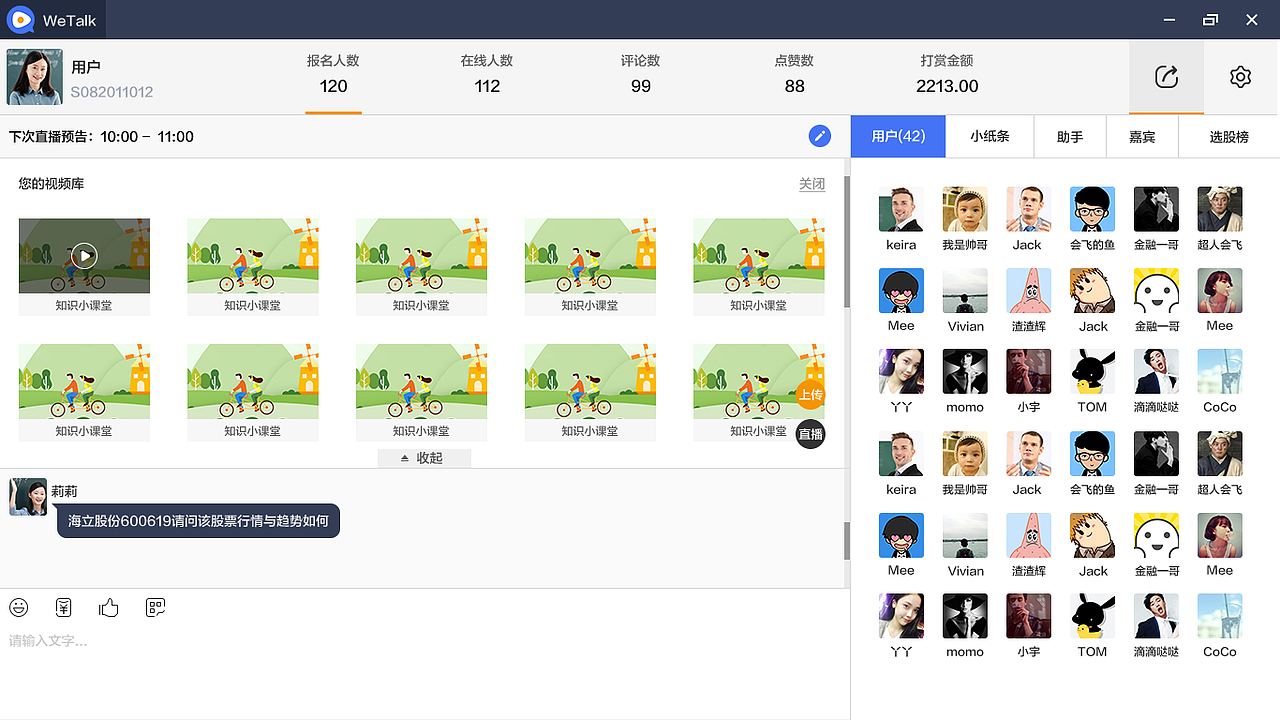This screenshot has height=720, width=1280.
Task: Open the 选股榜 tab
Action: (x=1229, y=136)
